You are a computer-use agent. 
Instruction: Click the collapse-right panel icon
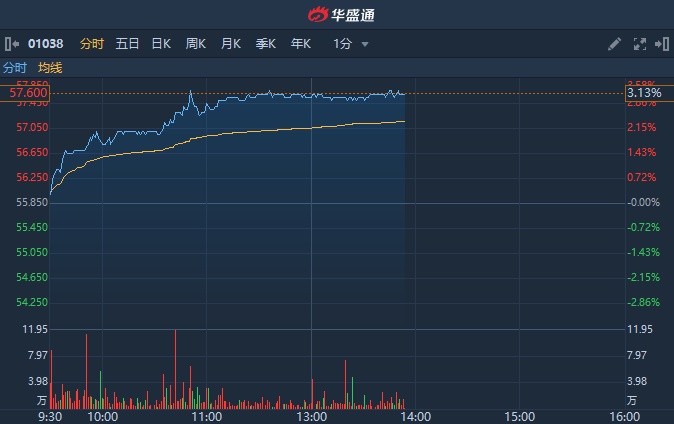(661, 44)
